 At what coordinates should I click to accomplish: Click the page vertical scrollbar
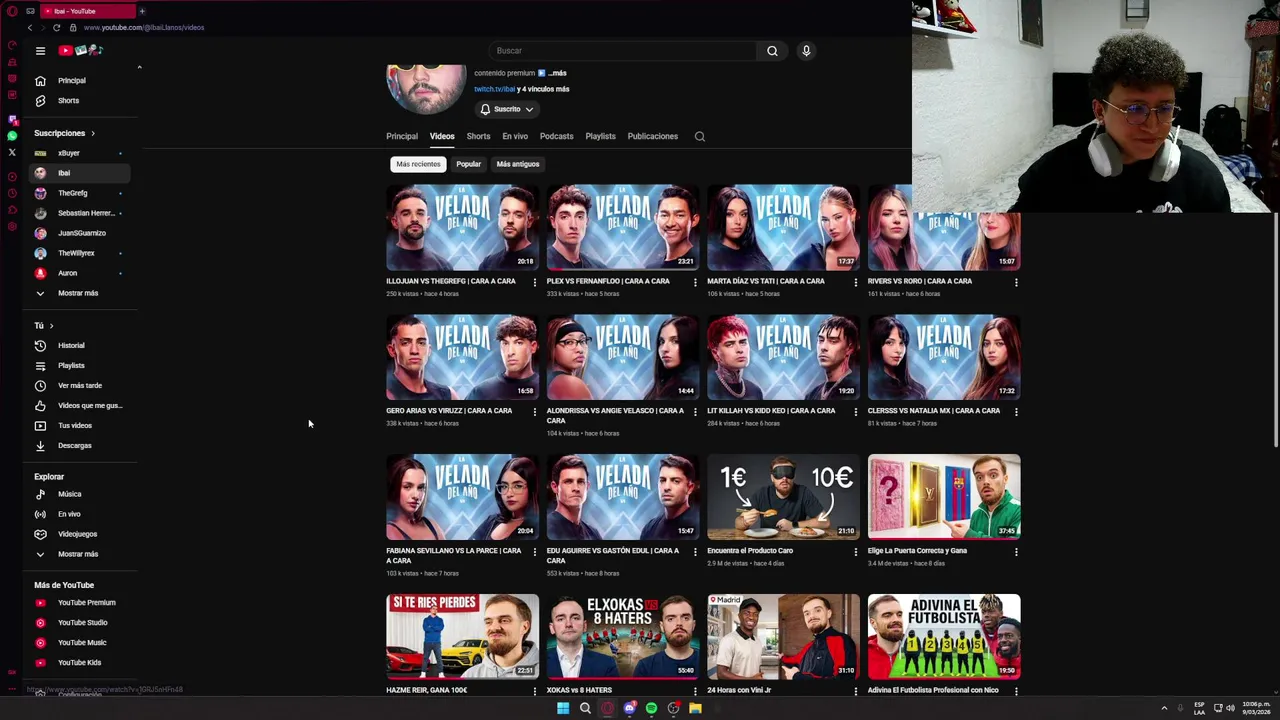(1275, 330)
